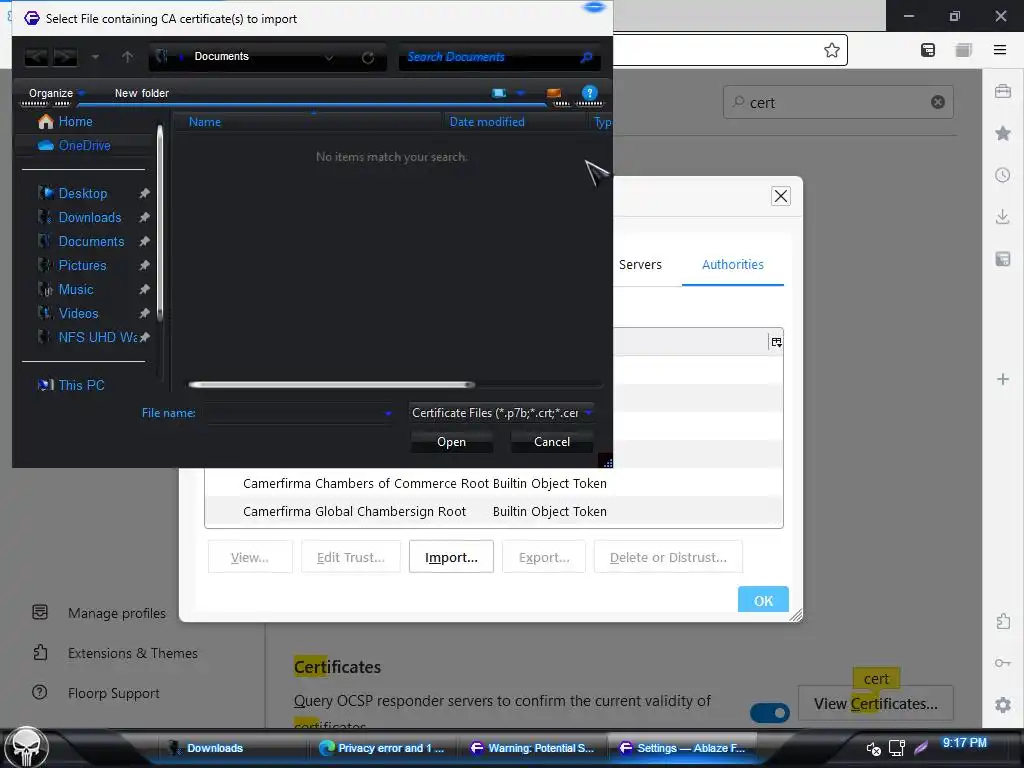Open Desktop in the sidebar
The height and width of the screenshot is (768, 1024).
(83, 193)
